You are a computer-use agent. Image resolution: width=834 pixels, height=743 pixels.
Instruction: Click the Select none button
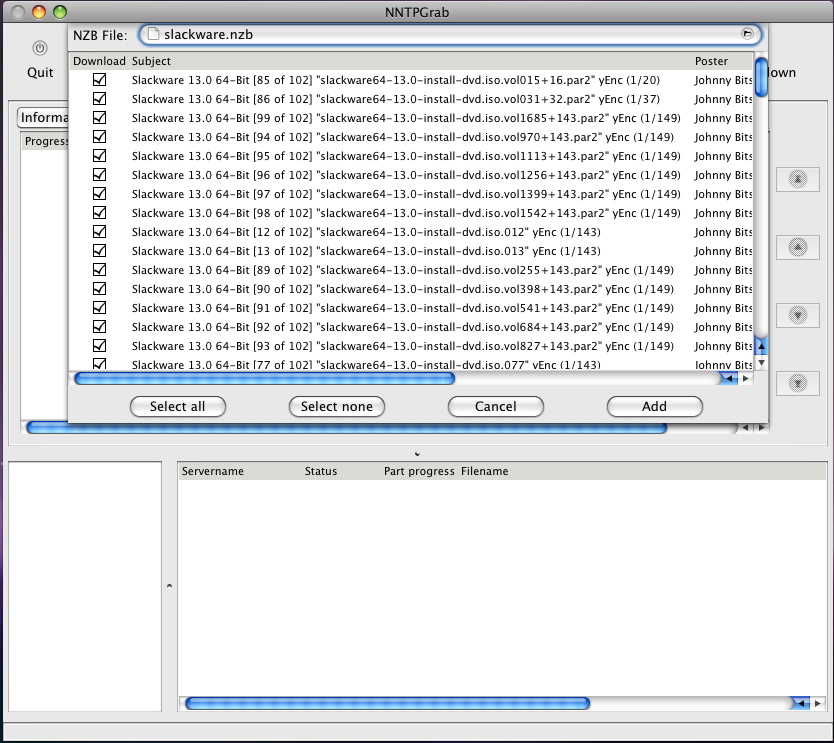[x=336, y=406]
